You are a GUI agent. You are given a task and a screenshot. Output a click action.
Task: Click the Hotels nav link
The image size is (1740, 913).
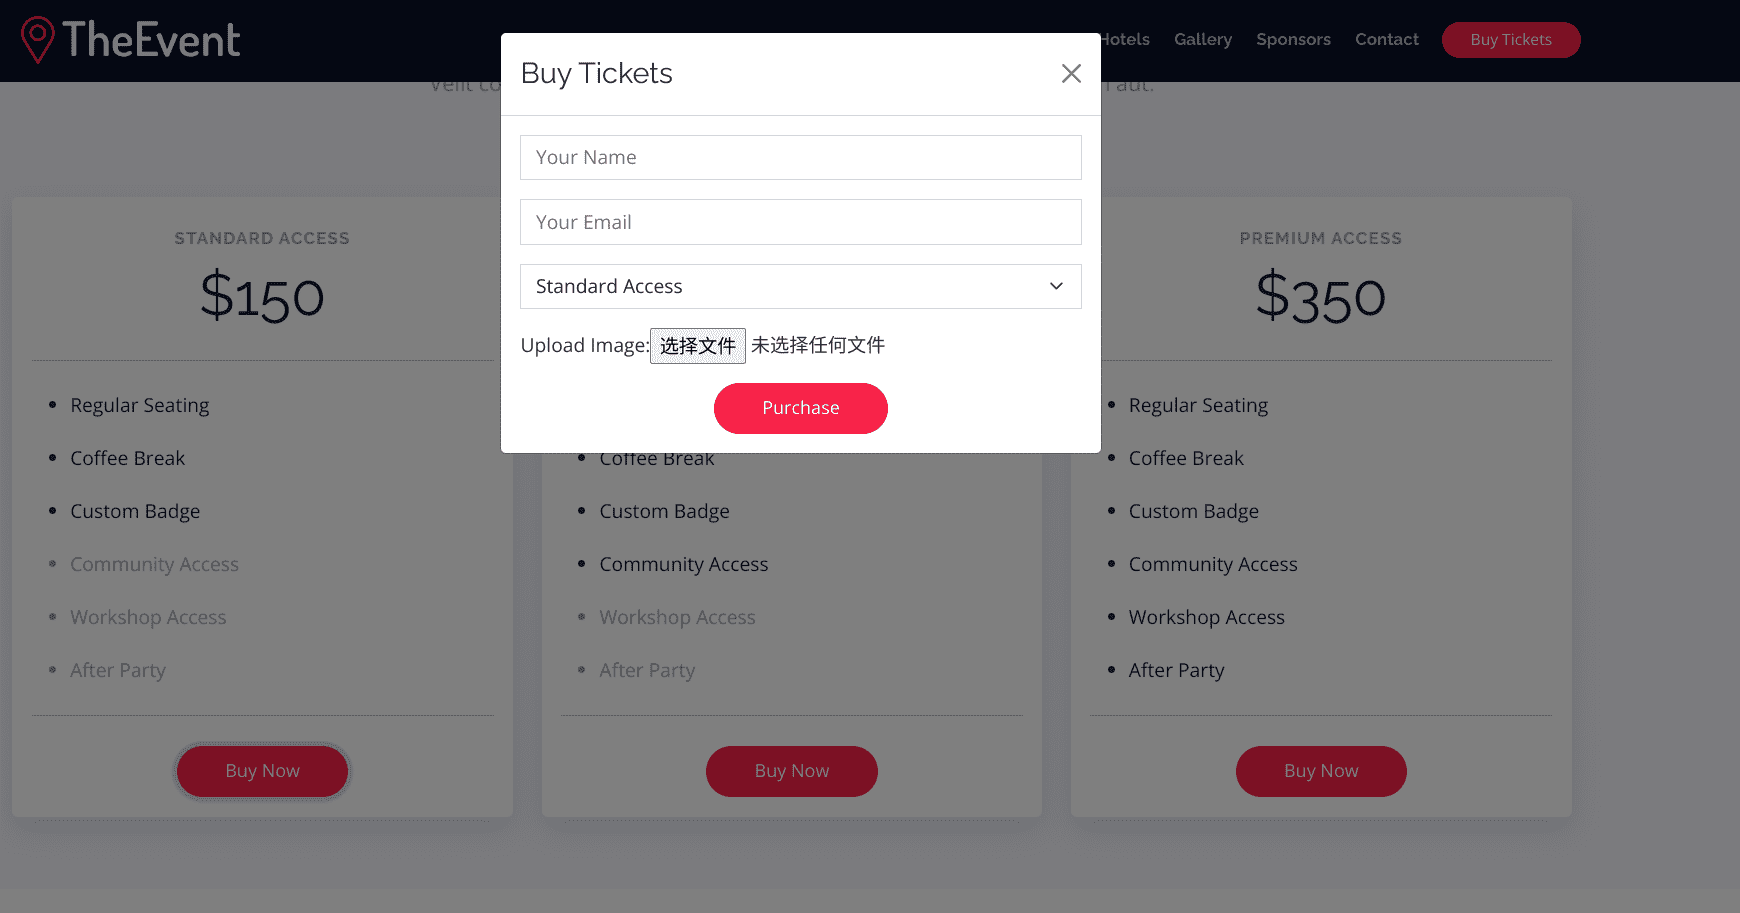coord(1125,39)
